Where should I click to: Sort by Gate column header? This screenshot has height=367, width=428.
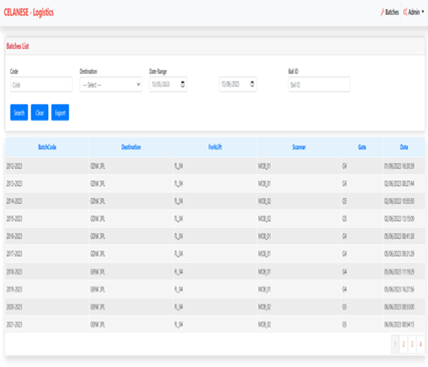362,147
